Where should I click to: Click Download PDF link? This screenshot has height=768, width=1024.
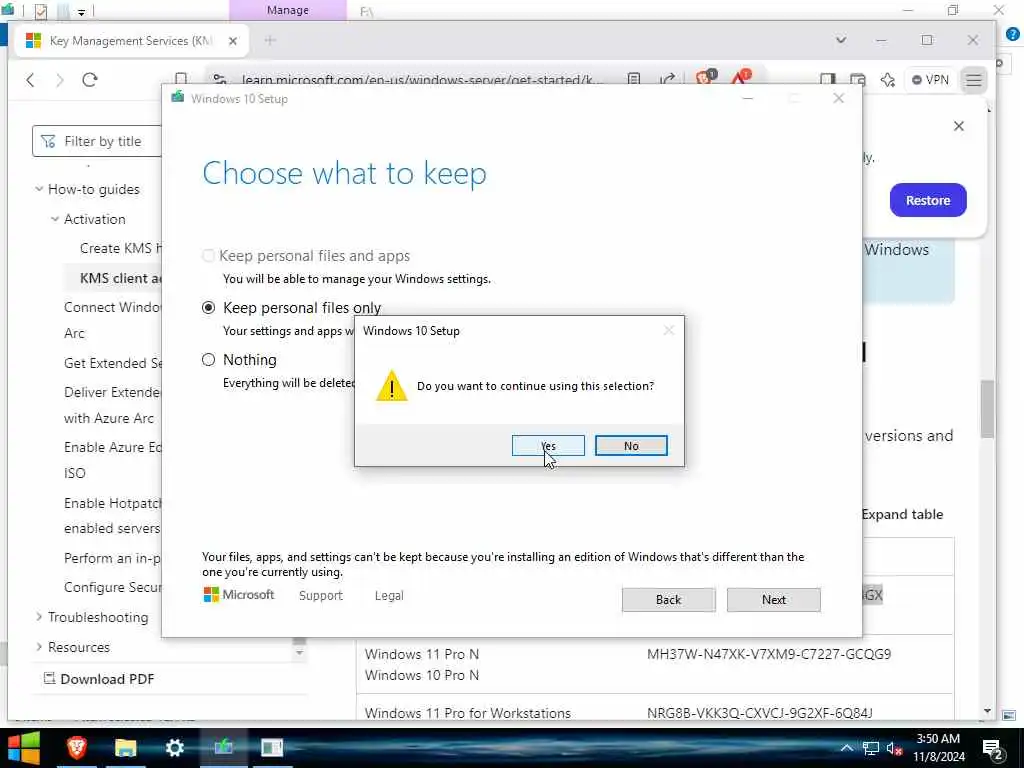(x=99, y=679)
